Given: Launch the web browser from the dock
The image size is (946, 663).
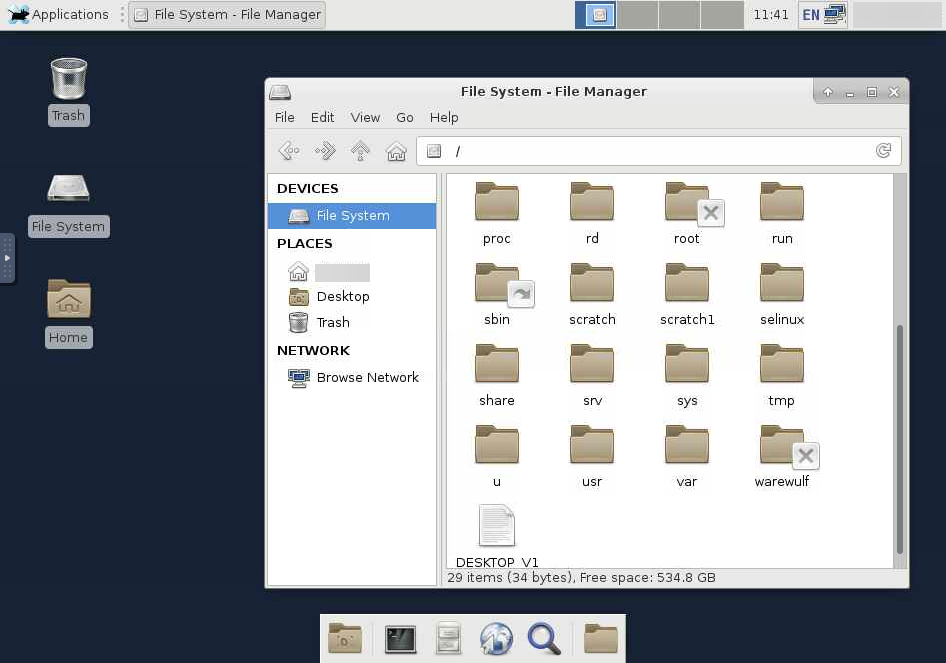Looking at the screenshot, I should (x=496, y=639).
